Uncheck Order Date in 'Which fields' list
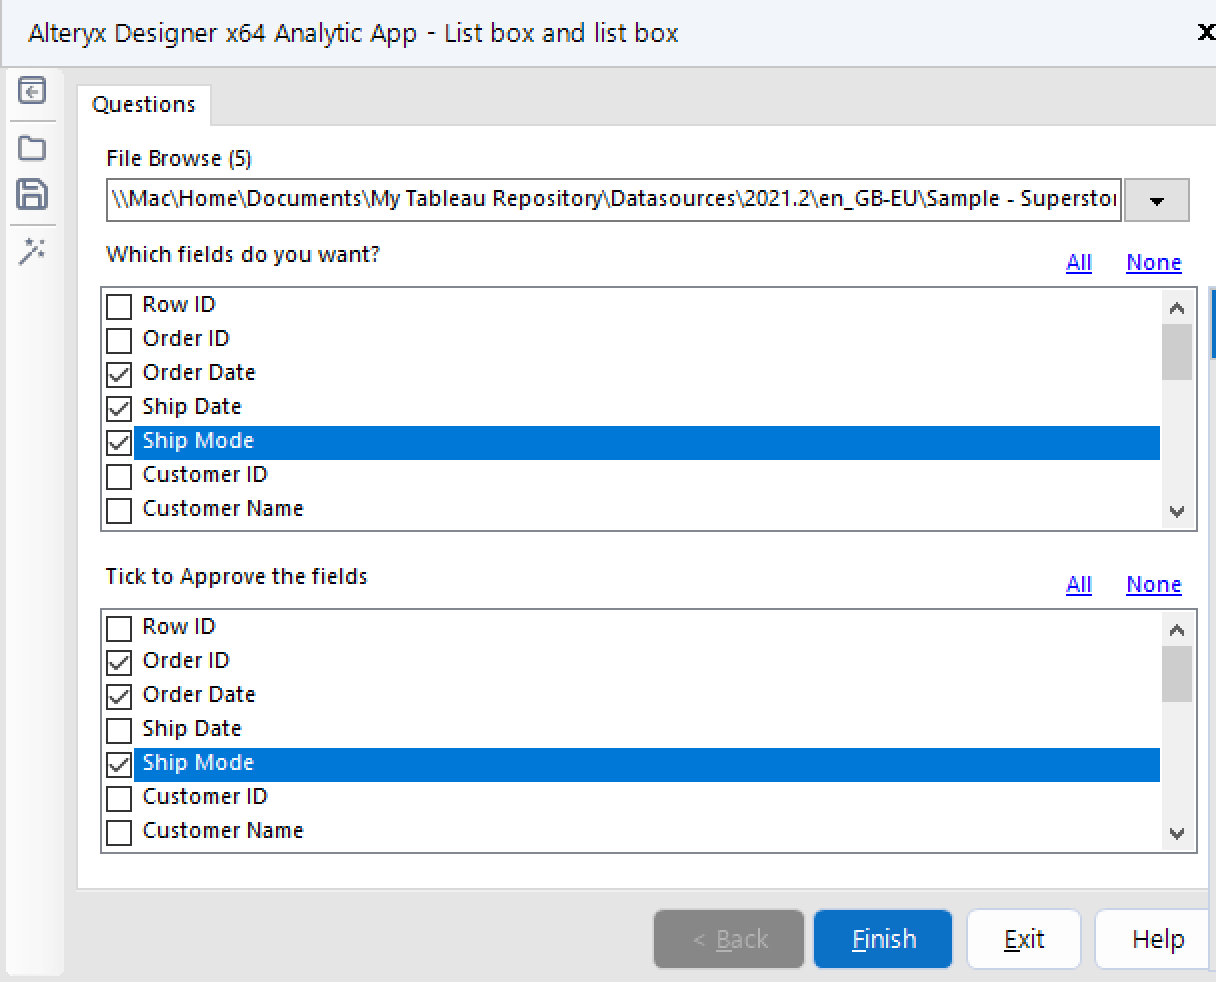1216x982 pixels. tap(119, 374)
